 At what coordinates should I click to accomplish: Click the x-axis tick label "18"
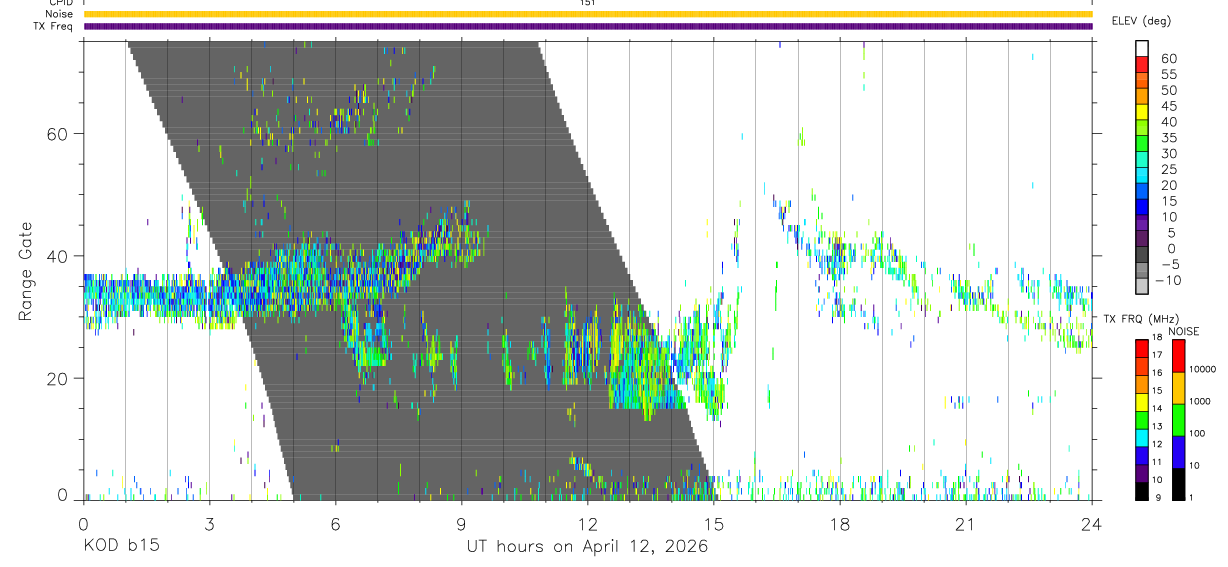point(839,524)
